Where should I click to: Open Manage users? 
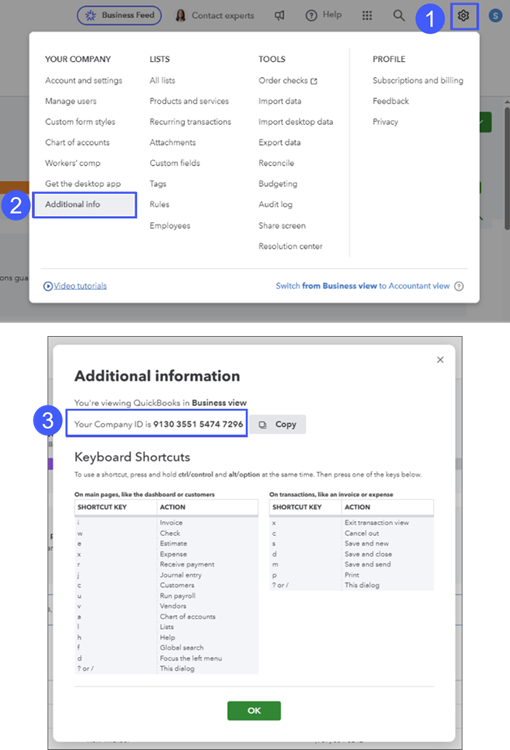(x=71, y=101)
